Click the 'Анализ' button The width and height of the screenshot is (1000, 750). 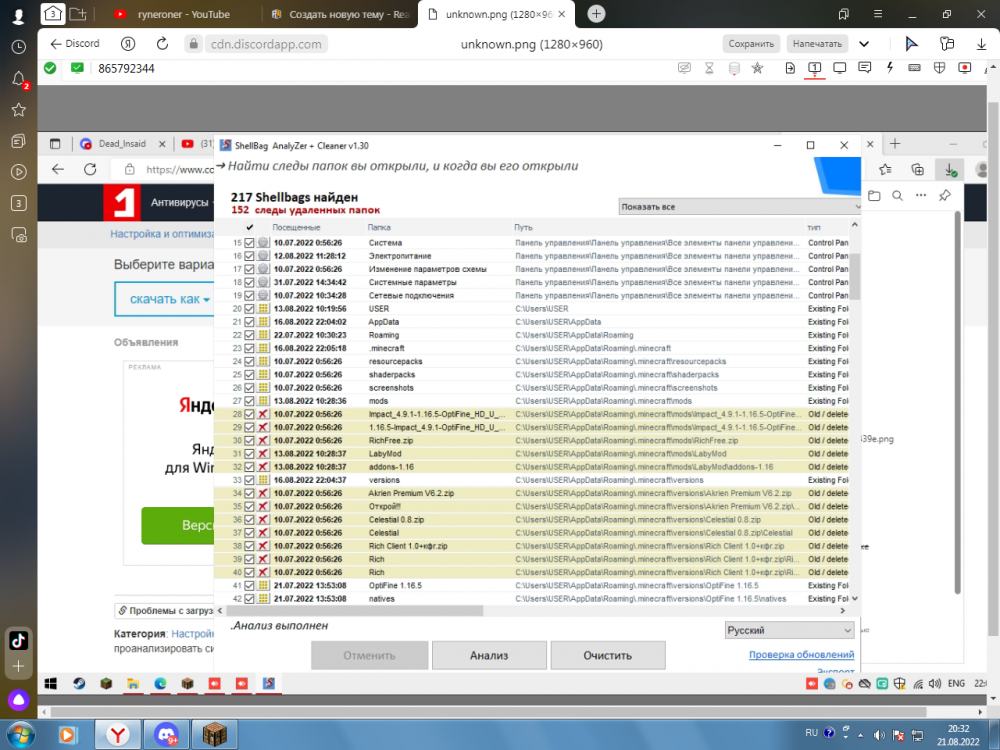tap(489, 656)
